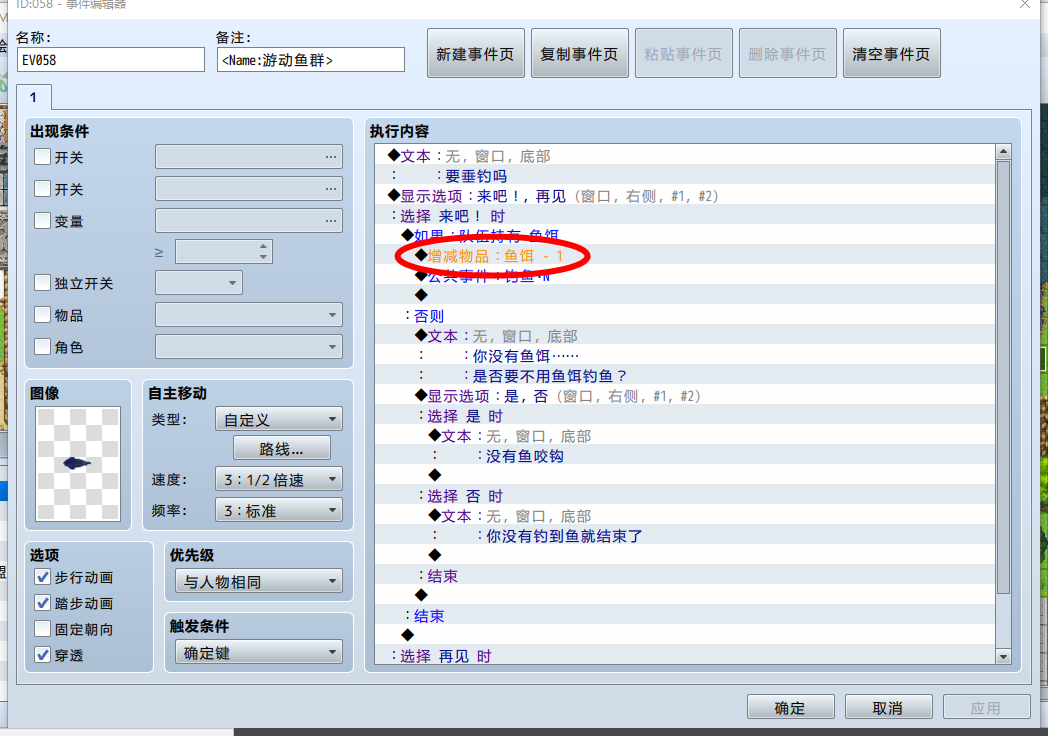Screen dimensions: 1048x736
Task: Toggle the 踏步动画 checkbox
Action: [42, 603]
